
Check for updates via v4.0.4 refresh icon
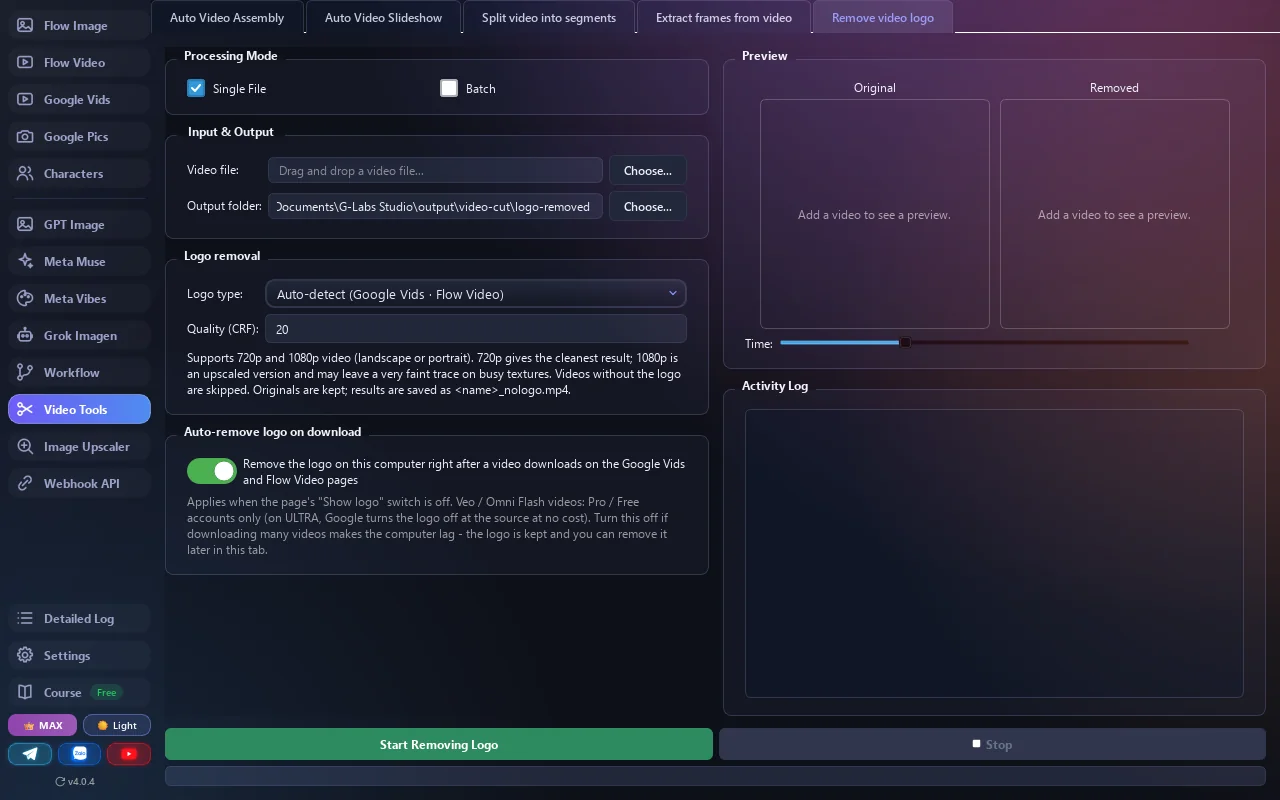(75, 782)
